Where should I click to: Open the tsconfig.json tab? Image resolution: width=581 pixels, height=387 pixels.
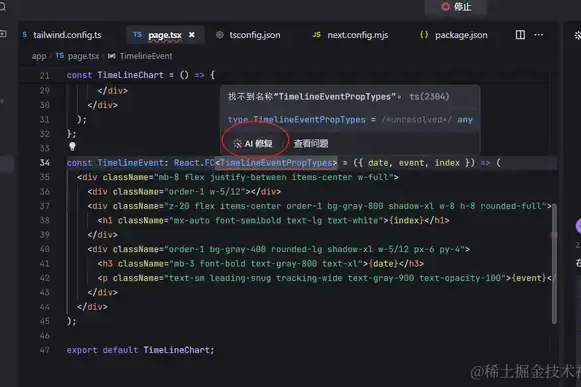pos(255,35)
